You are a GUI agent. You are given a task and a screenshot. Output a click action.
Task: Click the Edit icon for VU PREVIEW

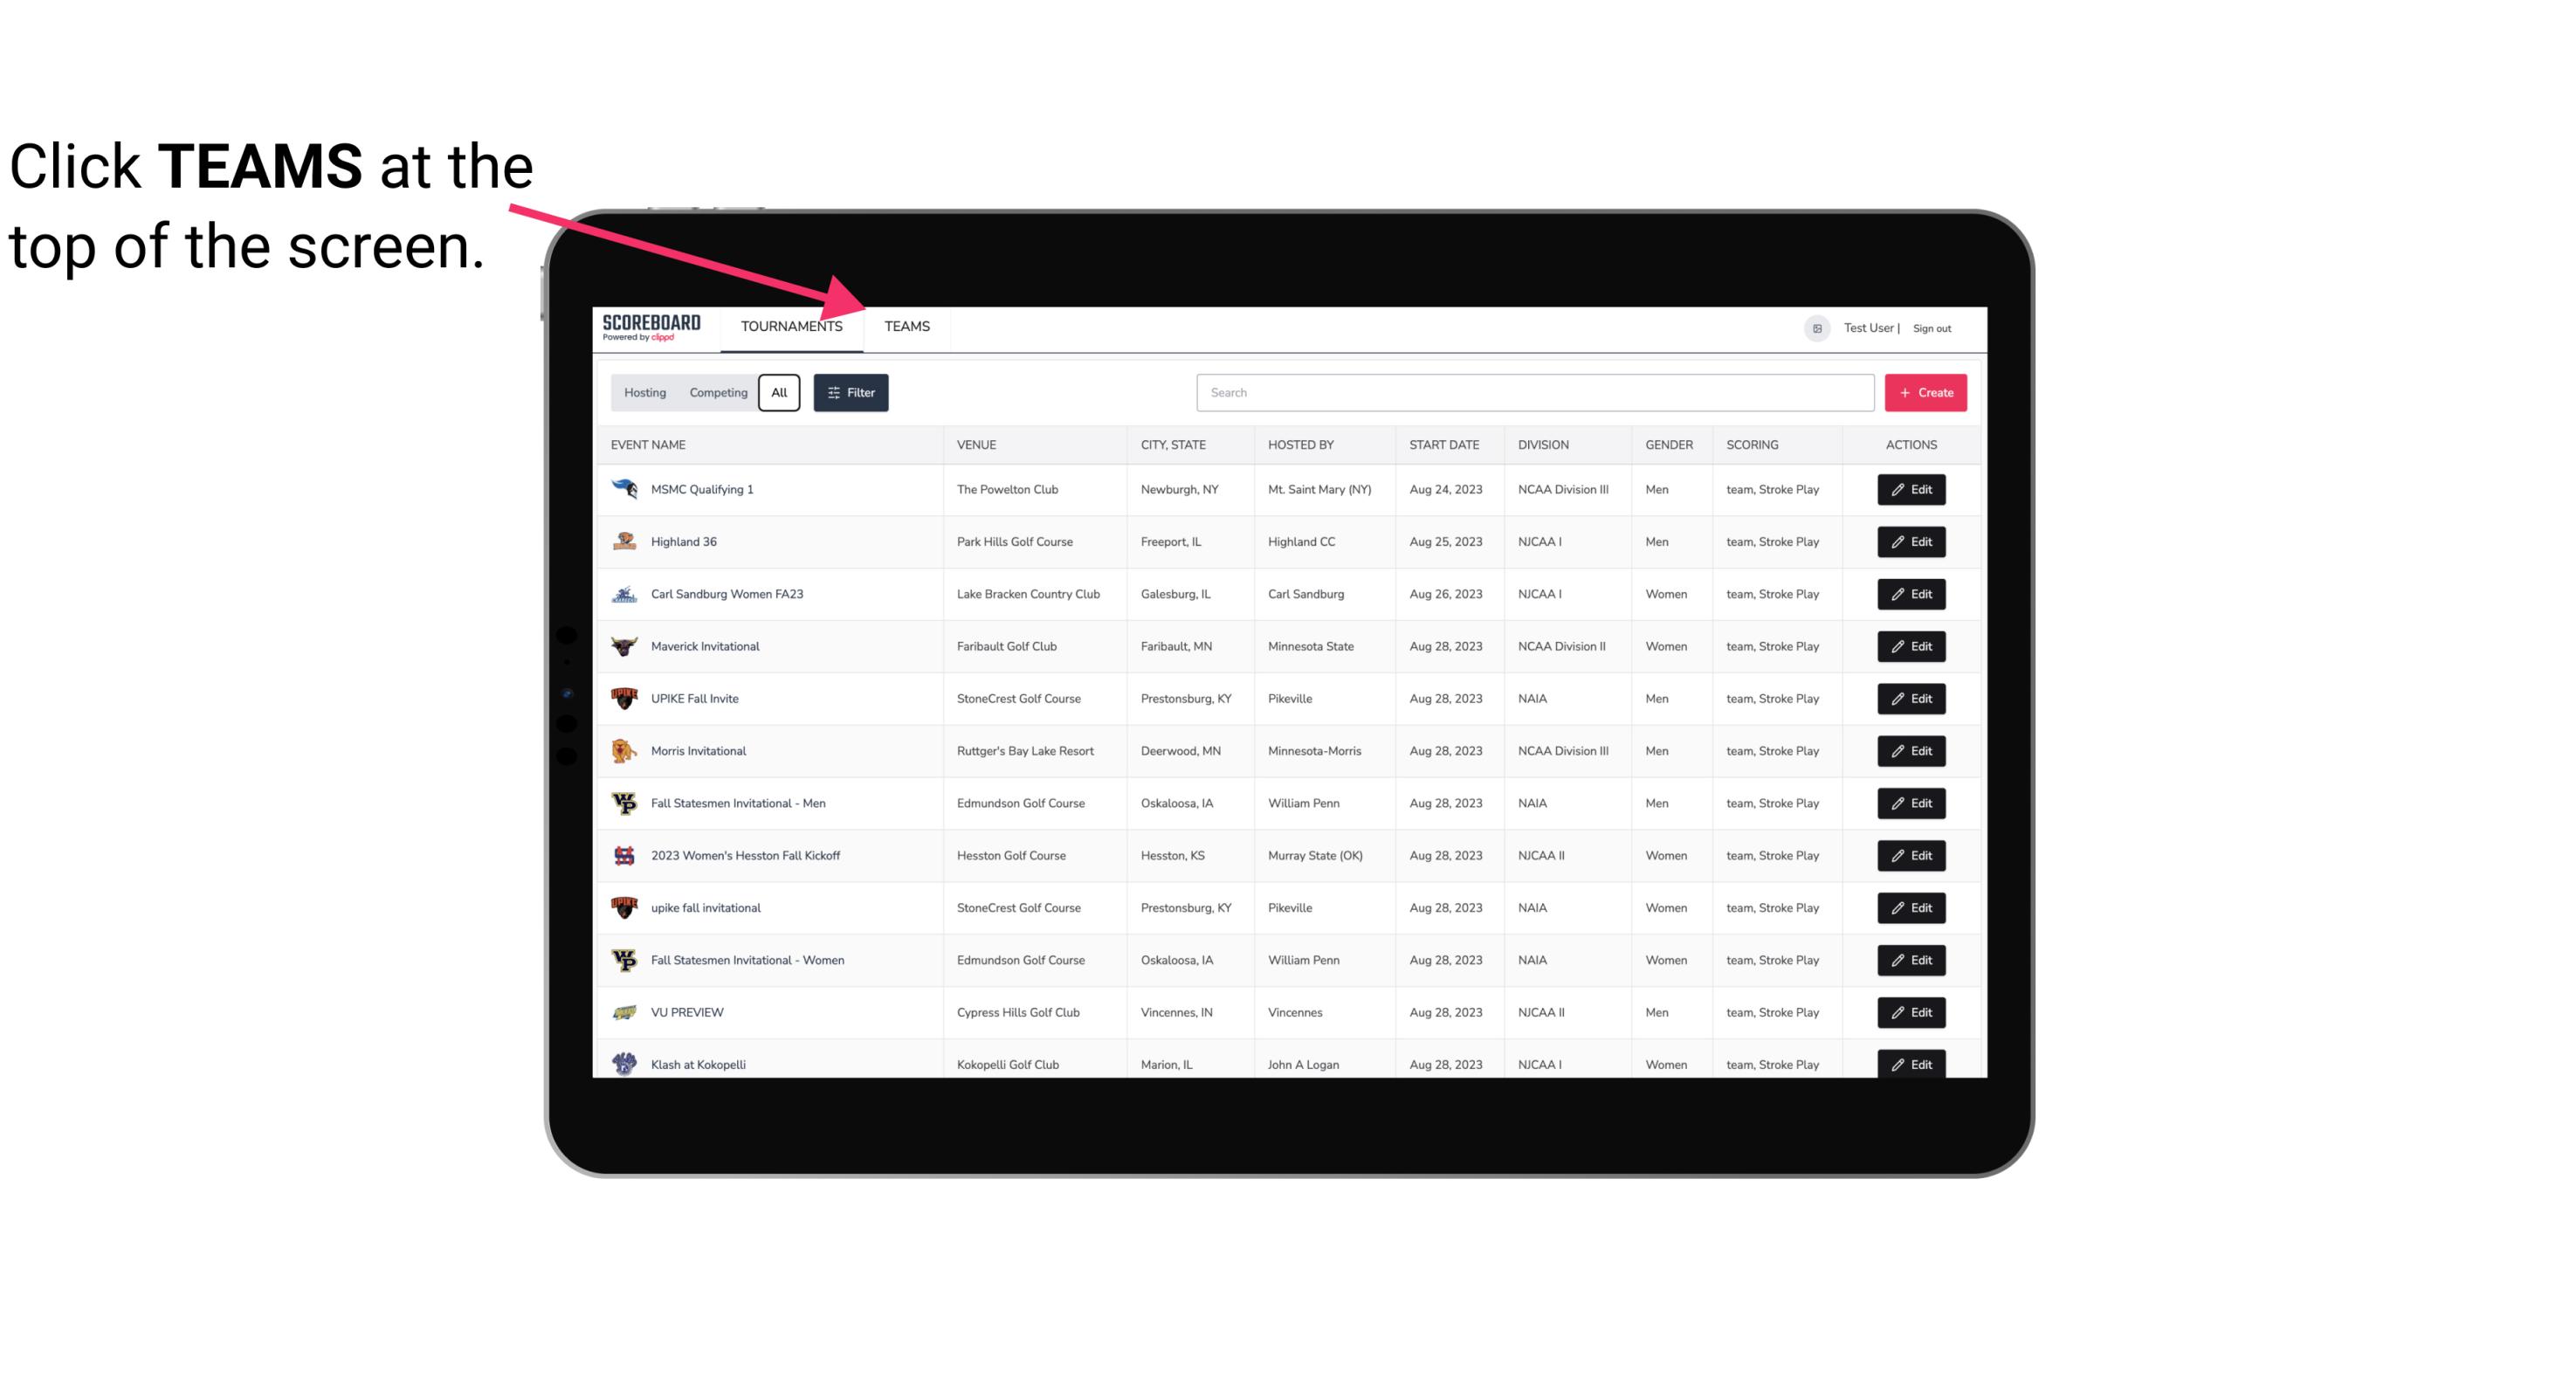coord(1911,1010)
